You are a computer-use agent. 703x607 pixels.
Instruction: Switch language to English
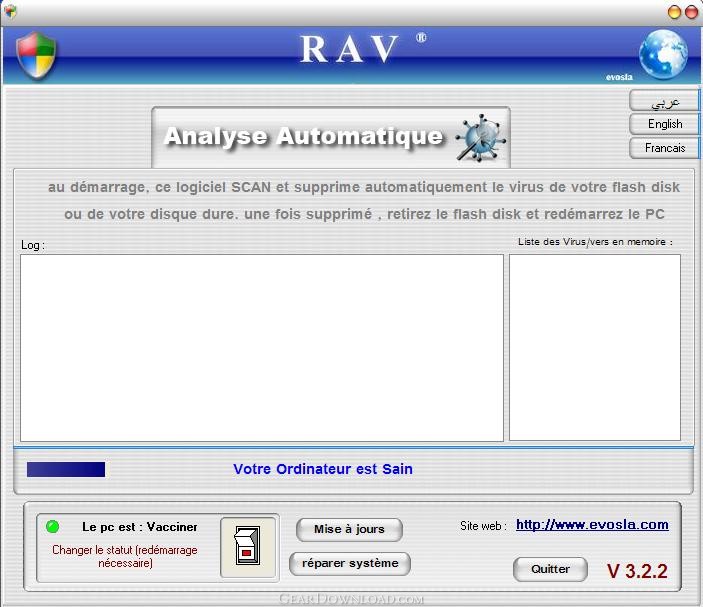(x=664, y=124)
